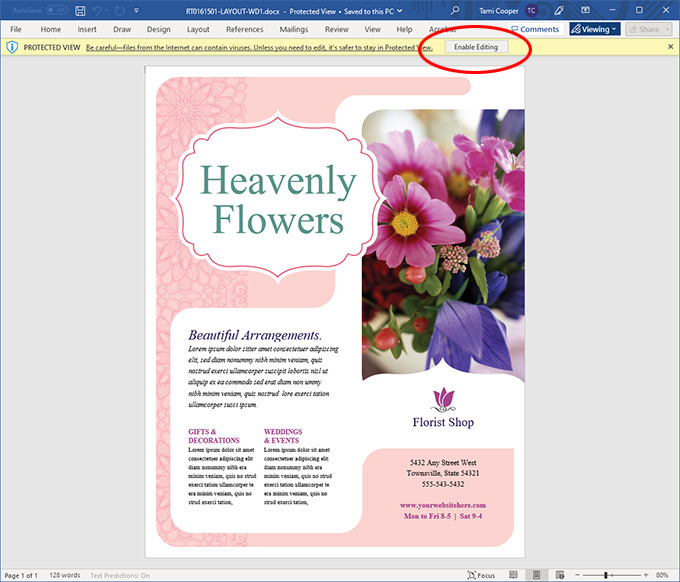Open the Review tab

click(337, 29)
